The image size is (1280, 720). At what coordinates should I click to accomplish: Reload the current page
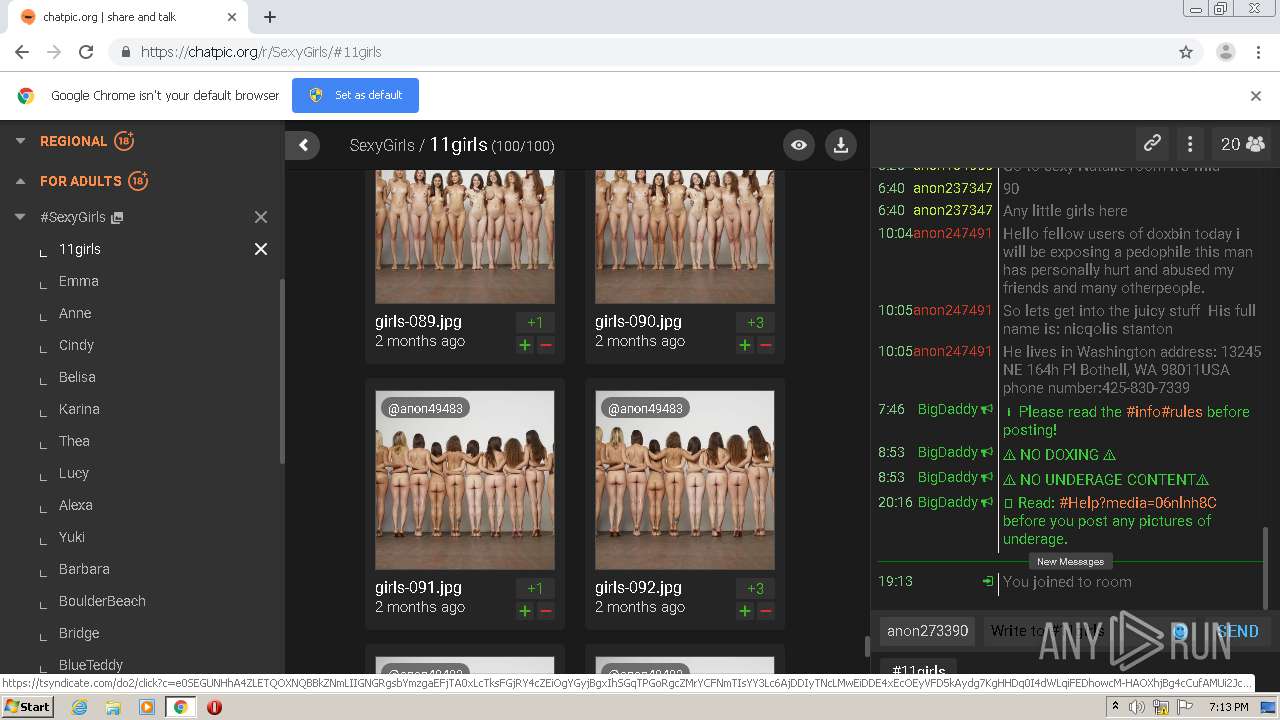pos(86,52)
